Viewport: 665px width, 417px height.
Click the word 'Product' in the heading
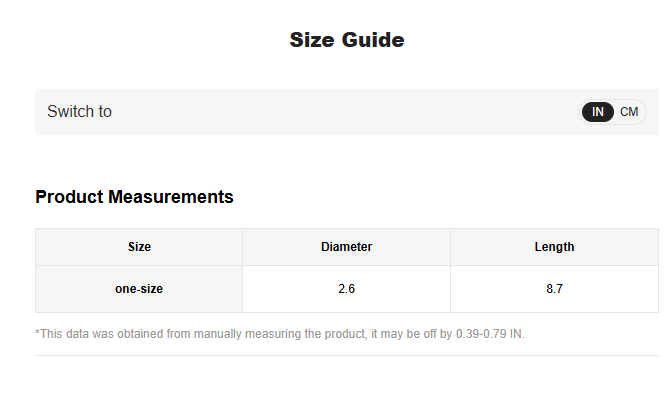coord(68,197)
